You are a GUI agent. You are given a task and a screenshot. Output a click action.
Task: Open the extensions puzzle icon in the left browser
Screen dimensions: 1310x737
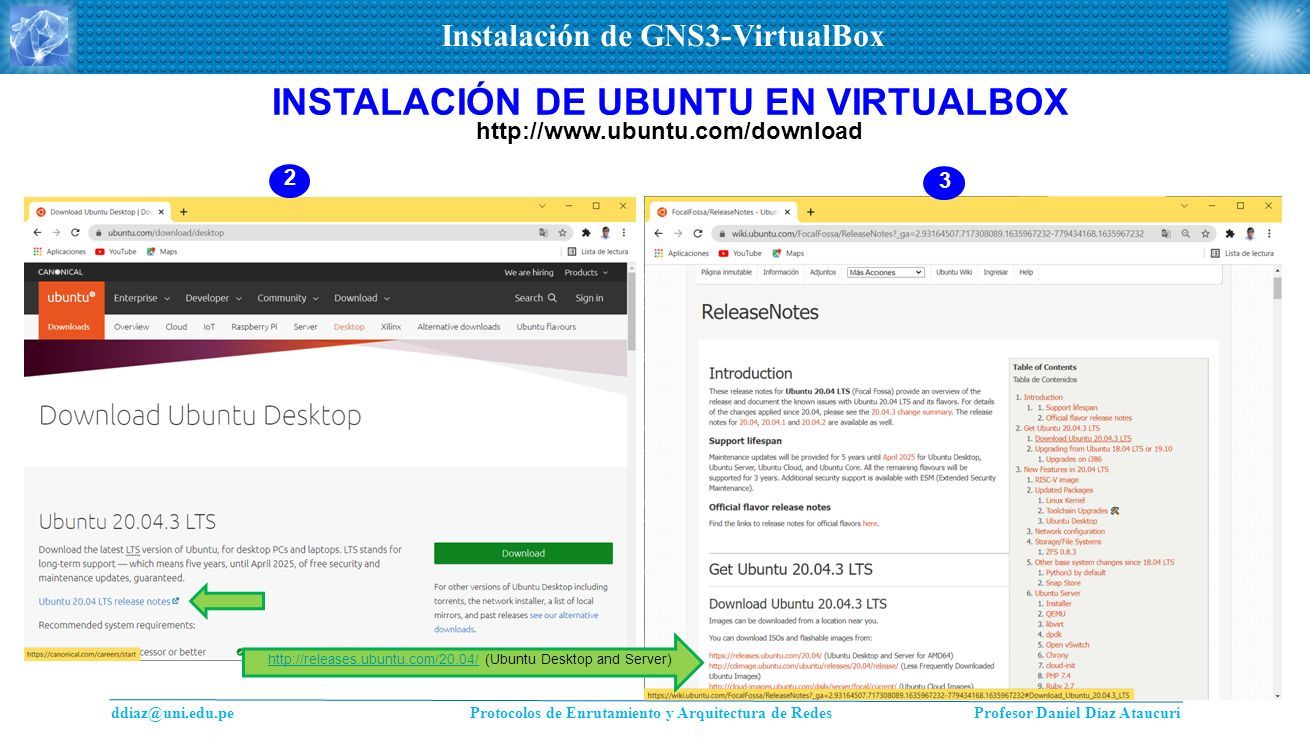tap(586, 232)
